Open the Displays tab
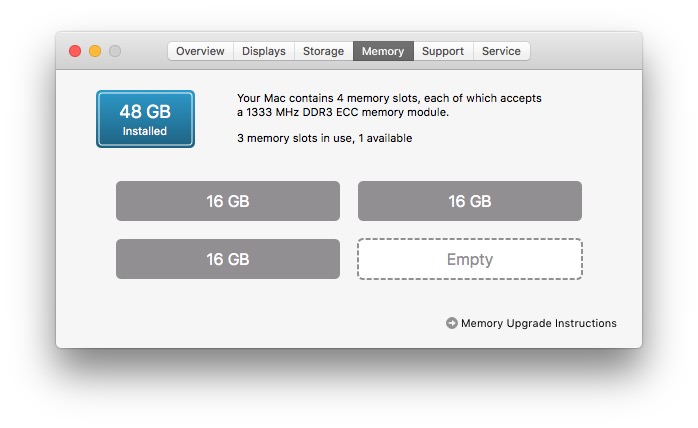 pyautogui.click(x=264, y=51)
